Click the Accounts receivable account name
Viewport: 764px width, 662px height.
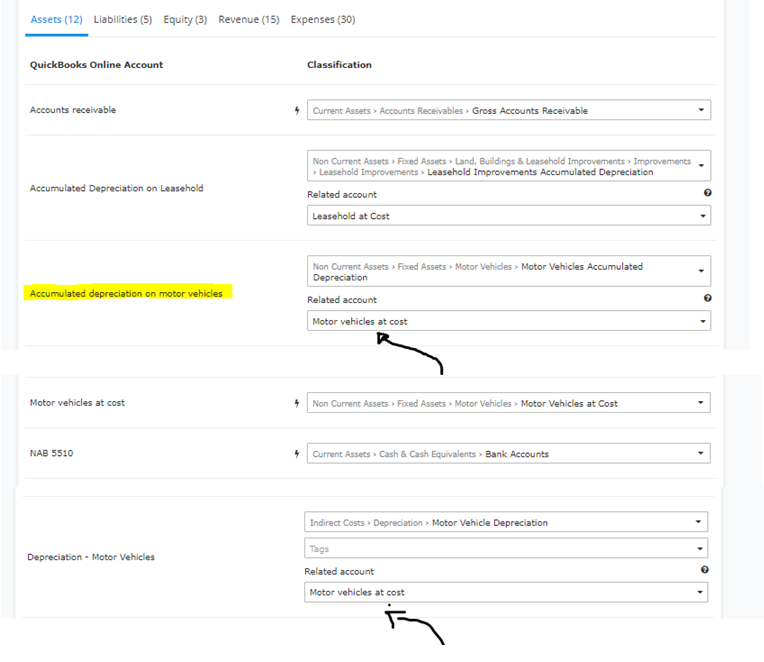(73, 110)
